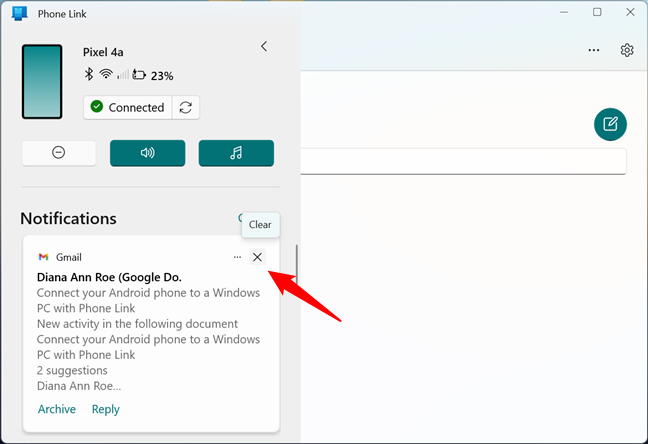This screenshot has width=648, height=444.
Task: Collapse the Pixel 4a sidebar panel
Action: (264, 46)
